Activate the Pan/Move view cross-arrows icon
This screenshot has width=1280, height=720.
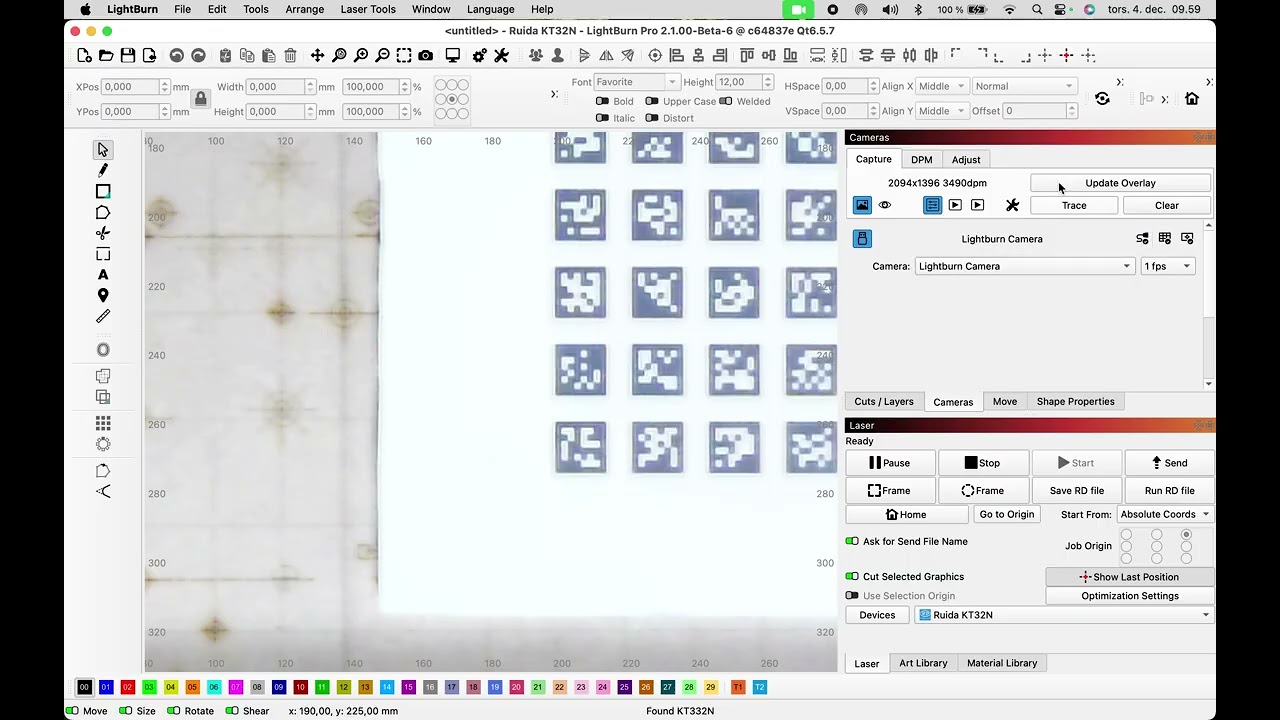[317, 56]
